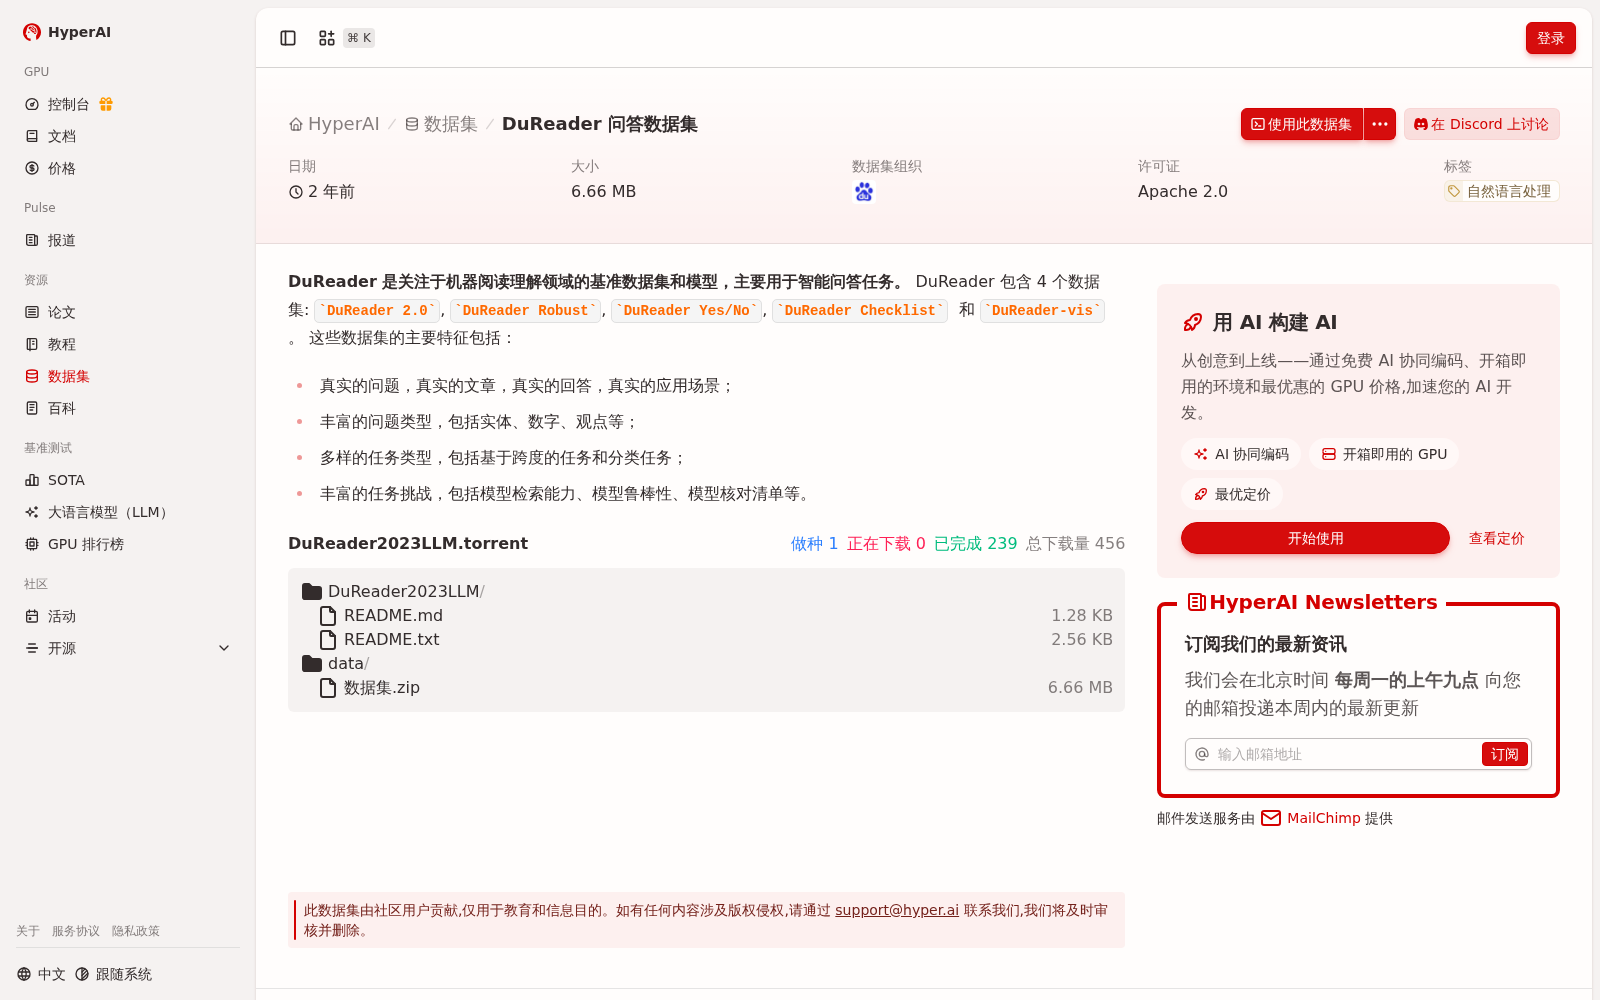Click the HyperAI breadcrumb home link
The width and height of the screenshot is (1600, 1000).
point(334,124)
